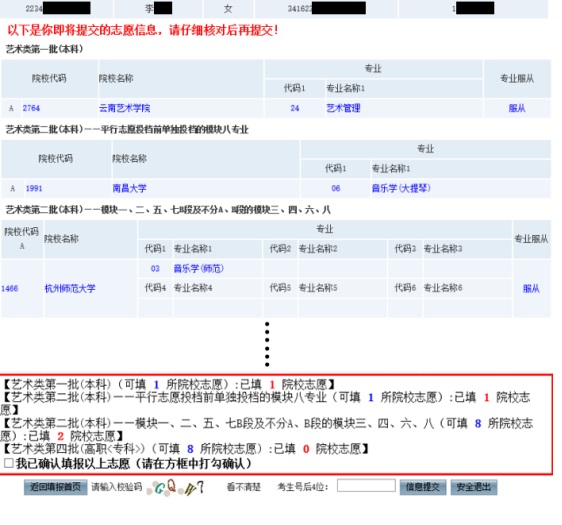562x525 pixels.
Task: Click the 音乐学(师范) major link
Action: 199,268
